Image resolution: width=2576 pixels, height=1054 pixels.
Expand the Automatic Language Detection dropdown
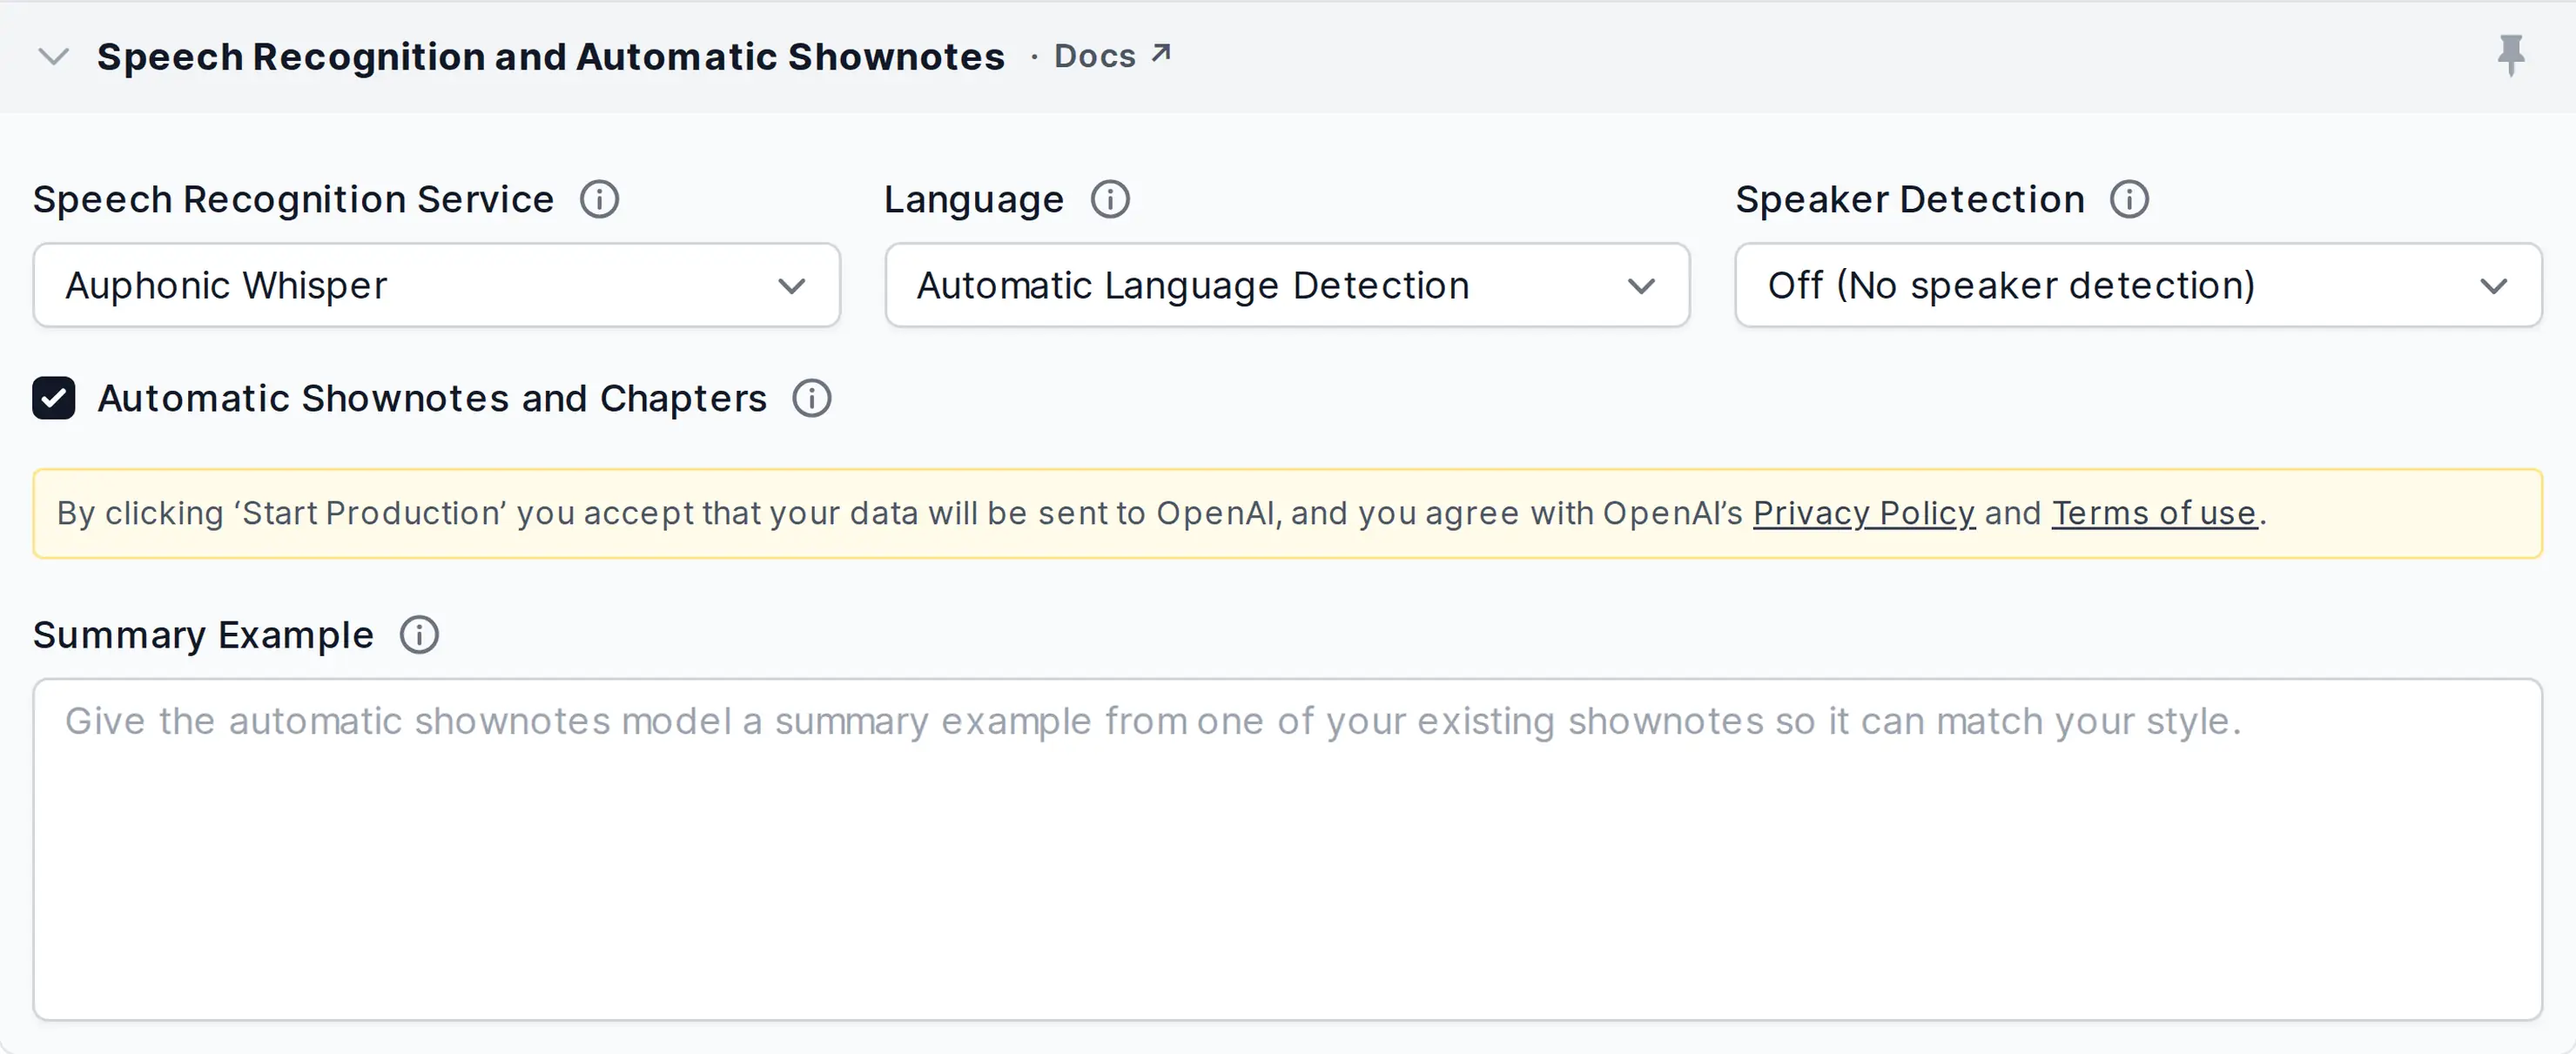pos(1287,285)
